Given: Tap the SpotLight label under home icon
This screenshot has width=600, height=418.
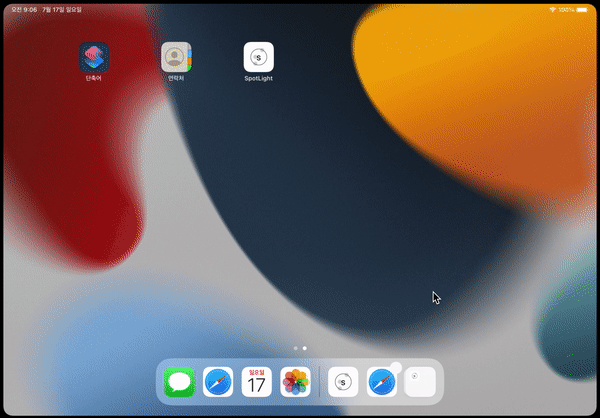Looking at the screenshot, I should pyautogui.click(x=259, y=78).
